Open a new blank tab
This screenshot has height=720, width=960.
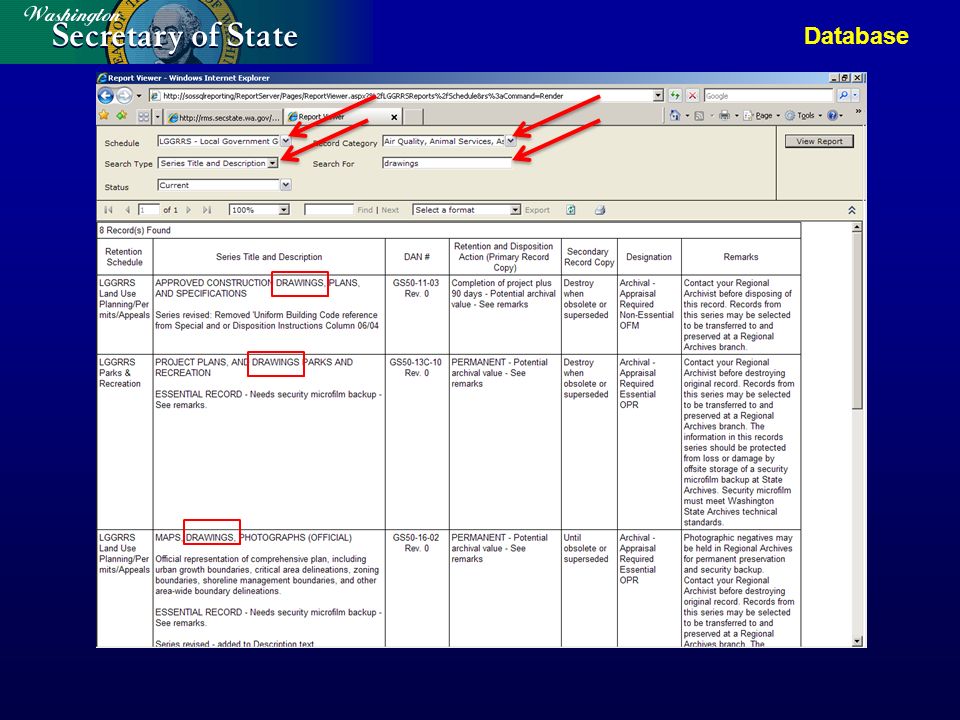tap(413, 117)
